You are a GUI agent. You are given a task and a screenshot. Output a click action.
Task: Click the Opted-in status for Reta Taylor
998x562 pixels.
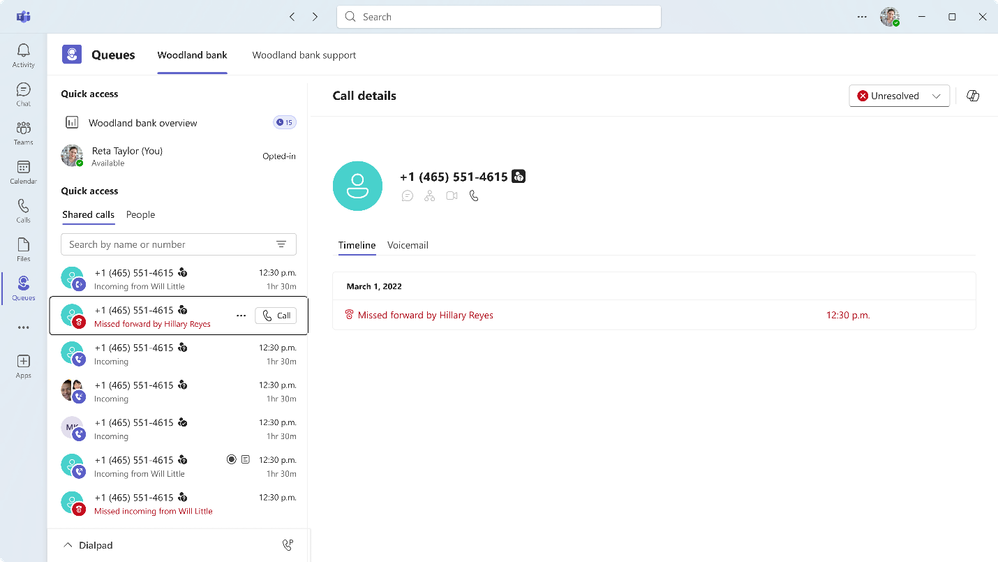pyautogui.click(x=279, y=156)
